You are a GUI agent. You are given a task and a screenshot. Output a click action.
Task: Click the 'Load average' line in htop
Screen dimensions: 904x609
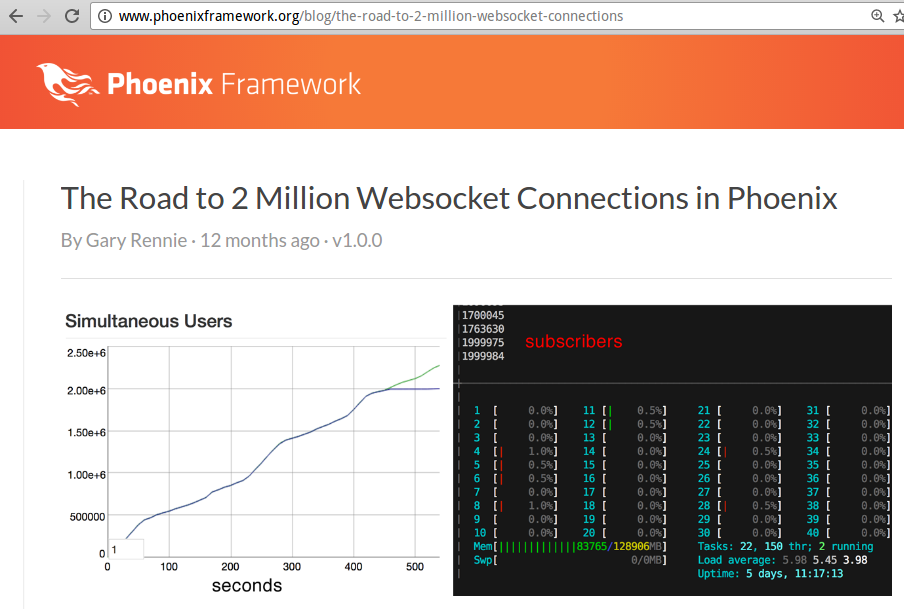(782, 560)
